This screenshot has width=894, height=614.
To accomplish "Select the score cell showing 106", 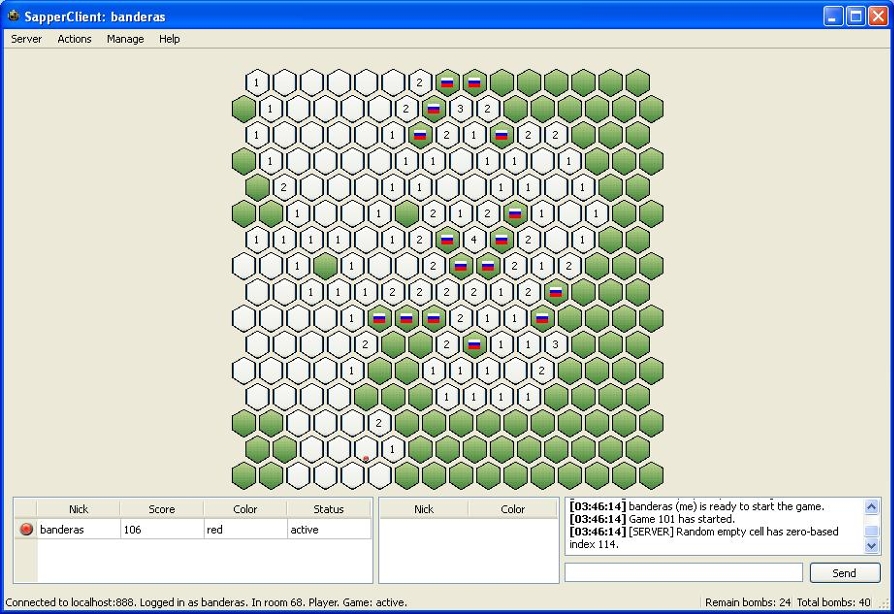I will (161, 529).
